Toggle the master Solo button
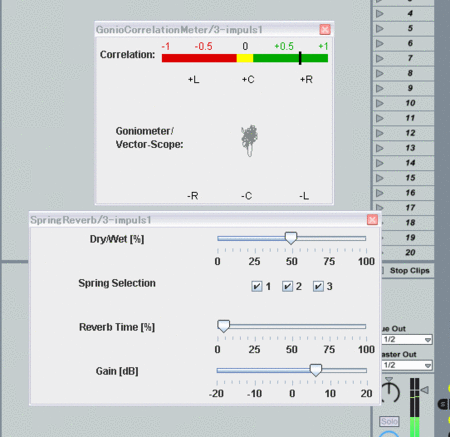The image size is (450, 437). click(389, 422)
